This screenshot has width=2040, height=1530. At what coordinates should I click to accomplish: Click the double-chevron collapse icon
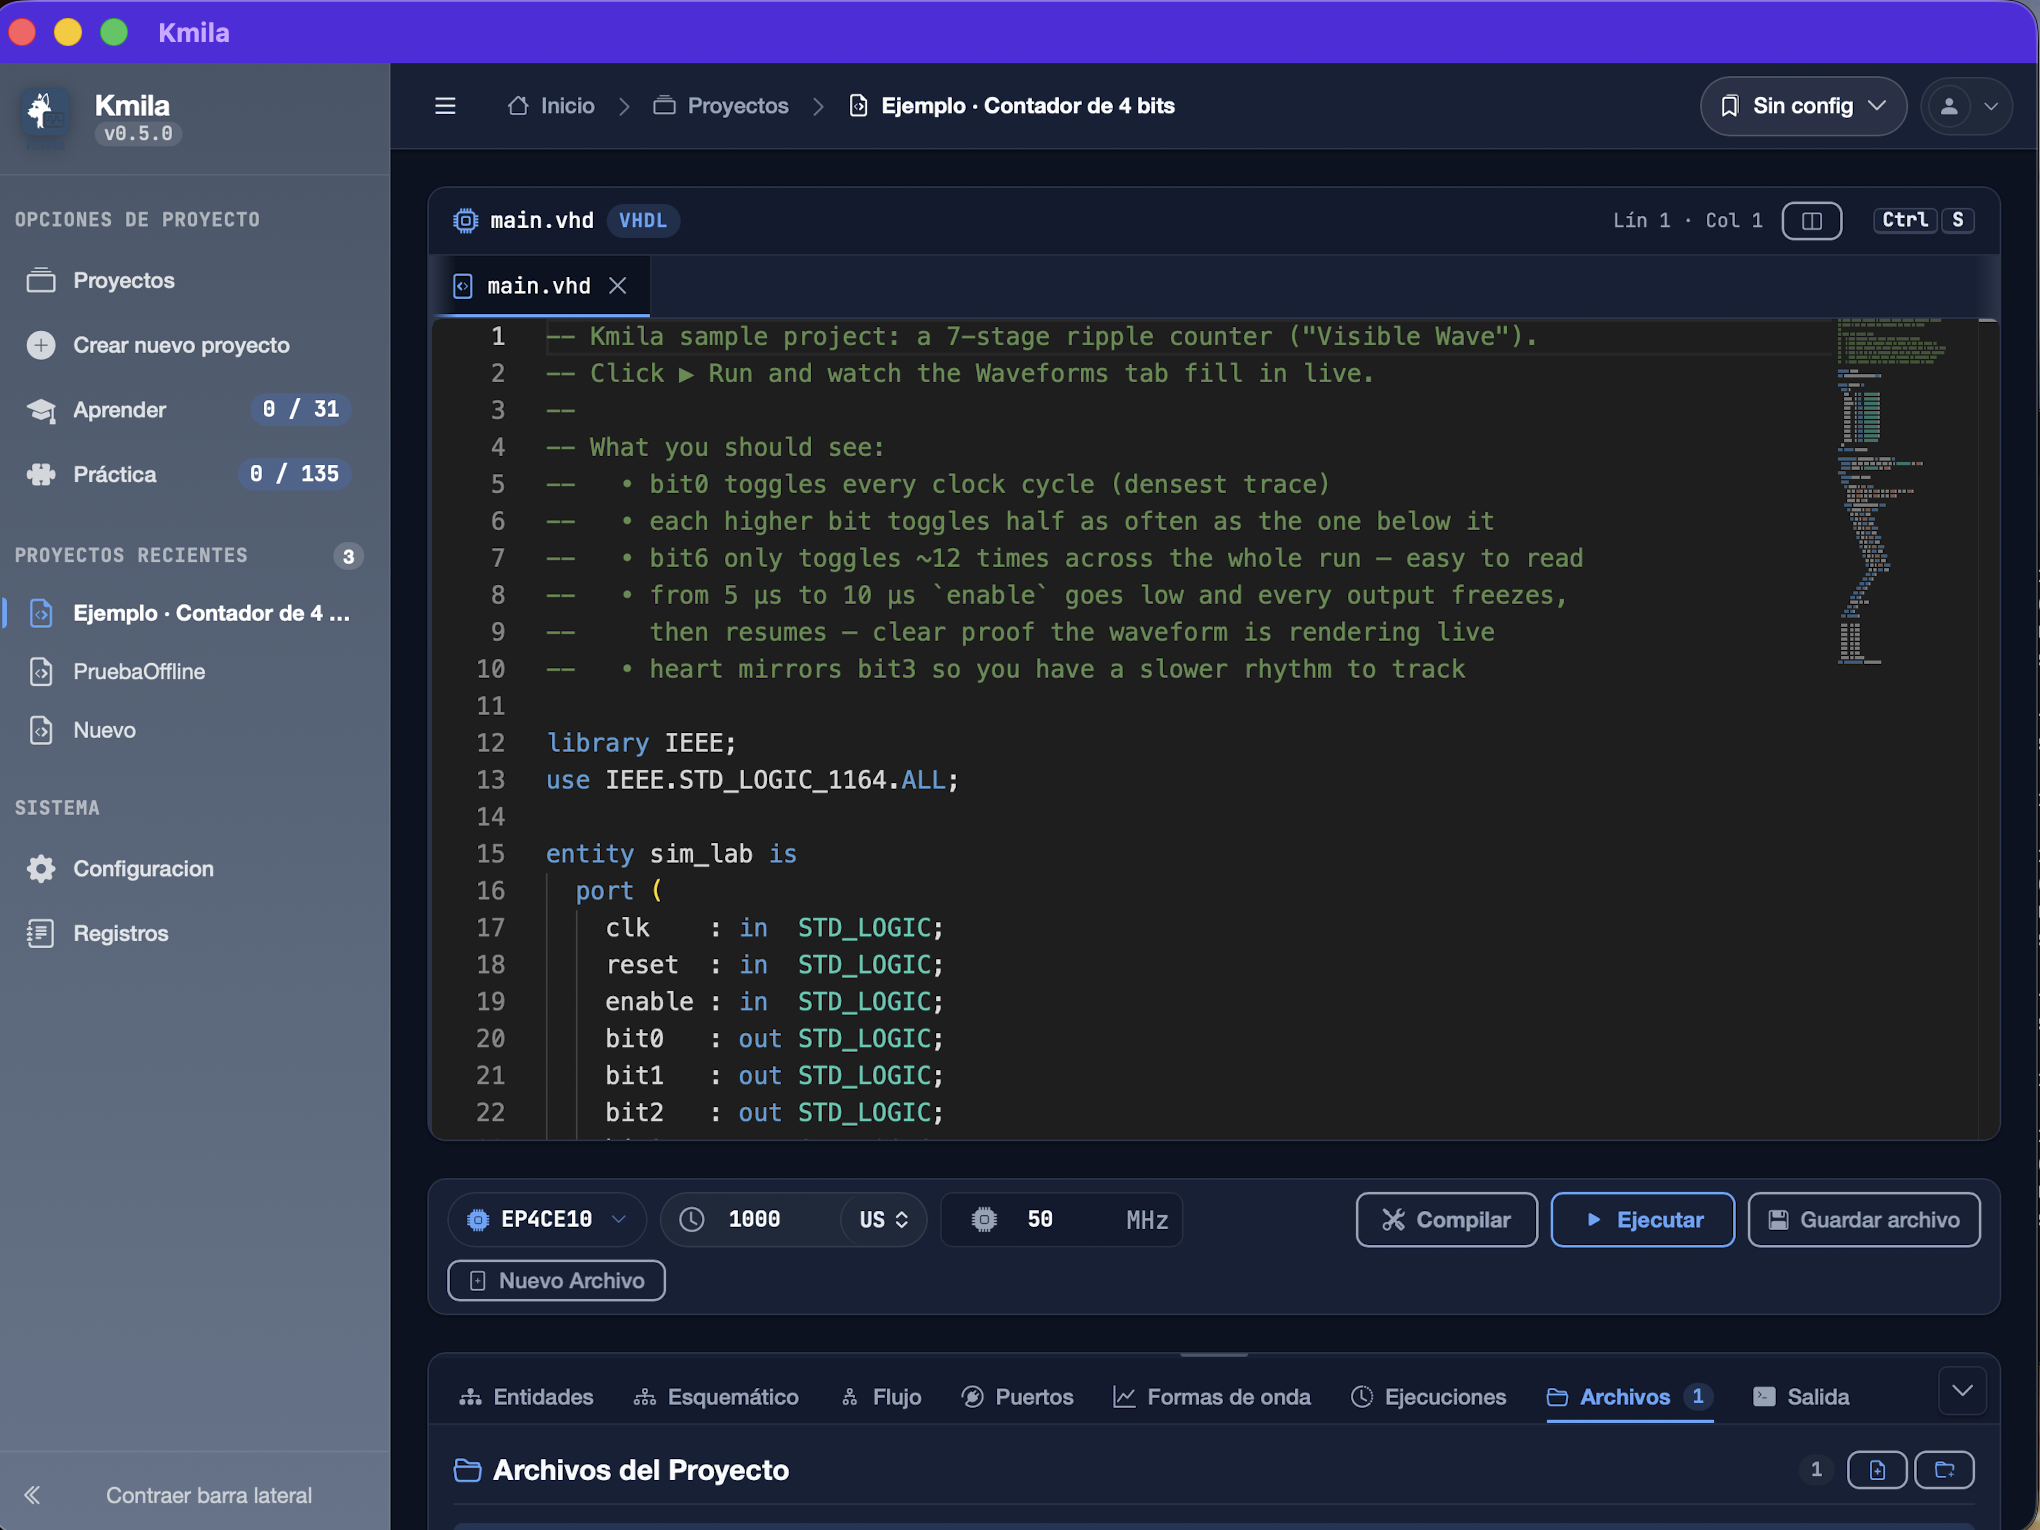[x=32, y=1495]
